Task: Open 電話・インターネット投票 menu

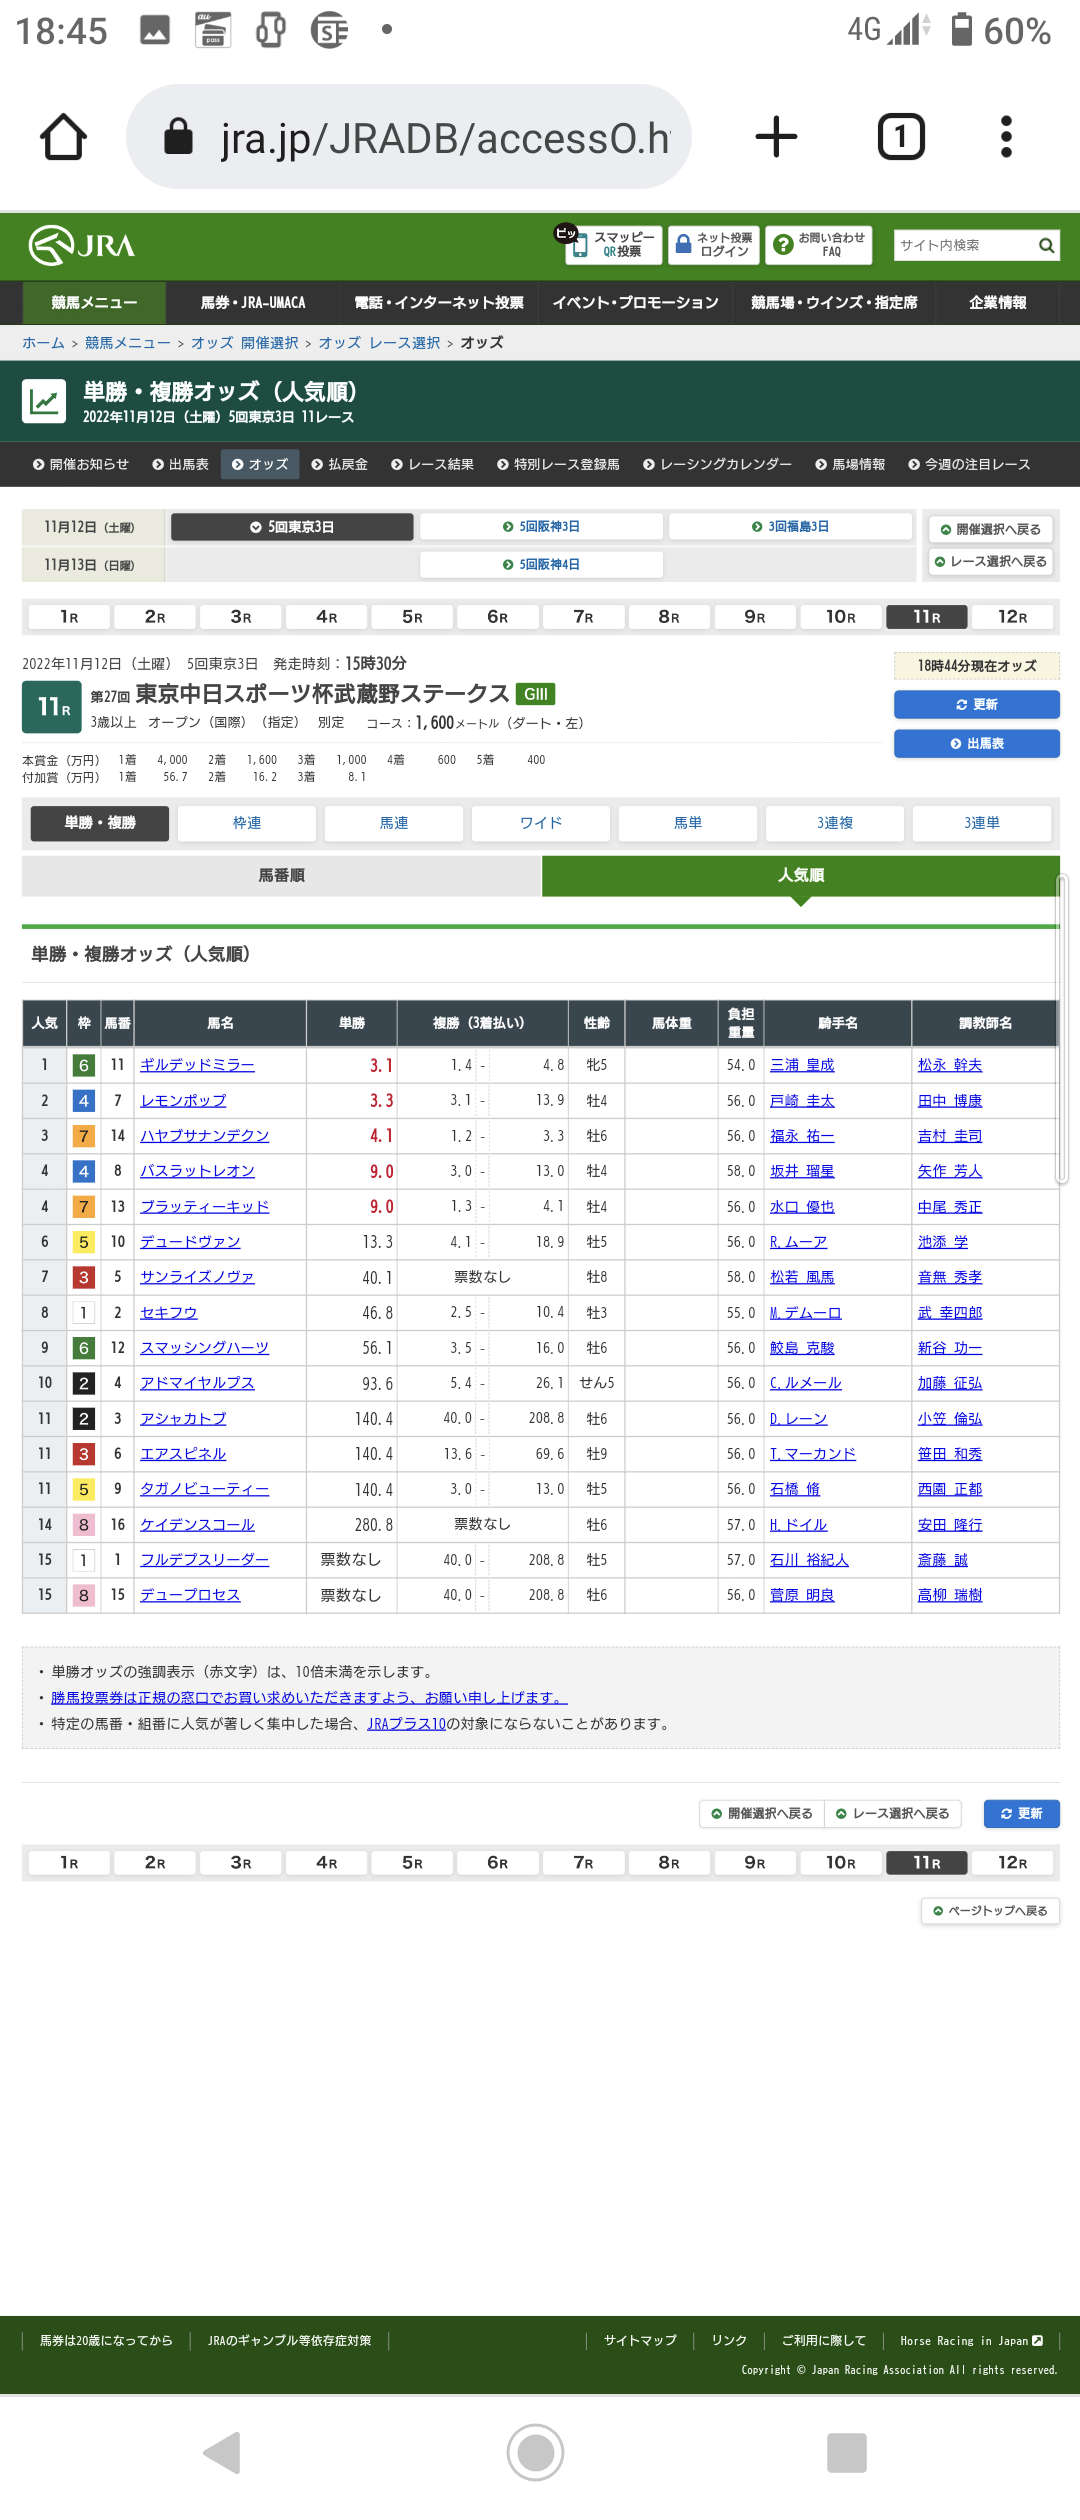Action: click(x=439, y=303)
